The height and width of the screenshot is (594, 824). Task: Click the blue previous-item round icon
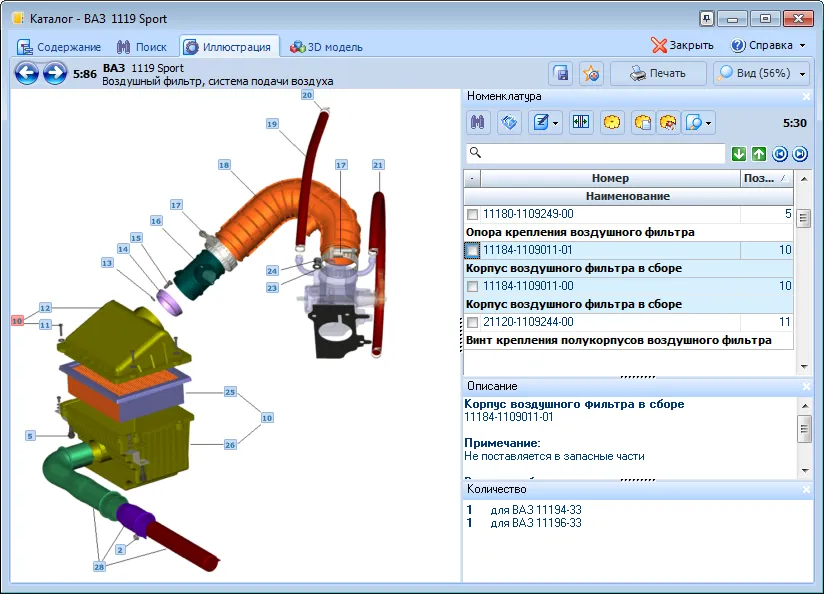point(780,153)
